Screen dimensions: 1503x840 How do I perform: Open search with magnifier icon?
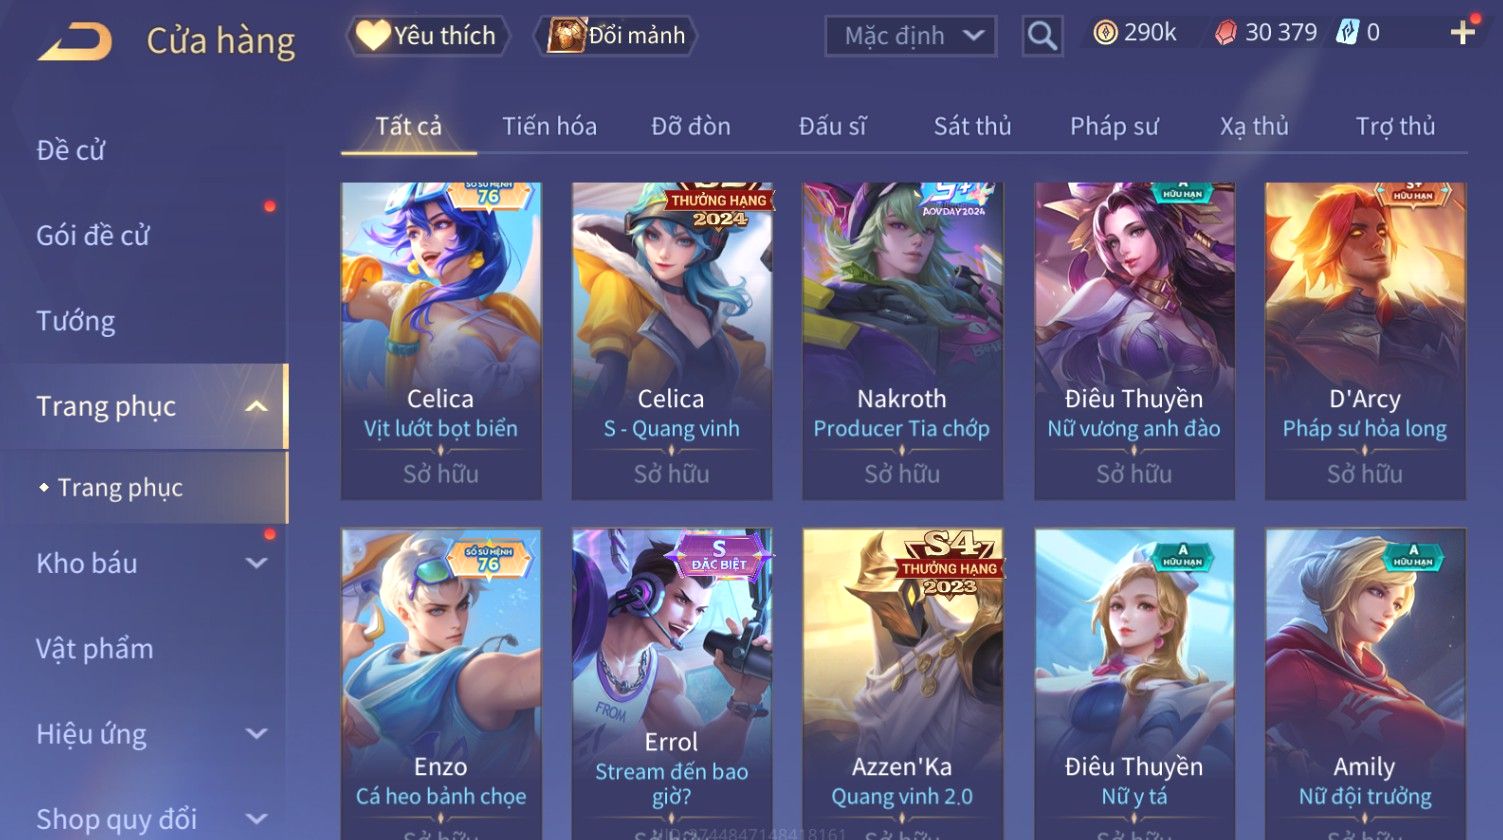point(1042,37)
